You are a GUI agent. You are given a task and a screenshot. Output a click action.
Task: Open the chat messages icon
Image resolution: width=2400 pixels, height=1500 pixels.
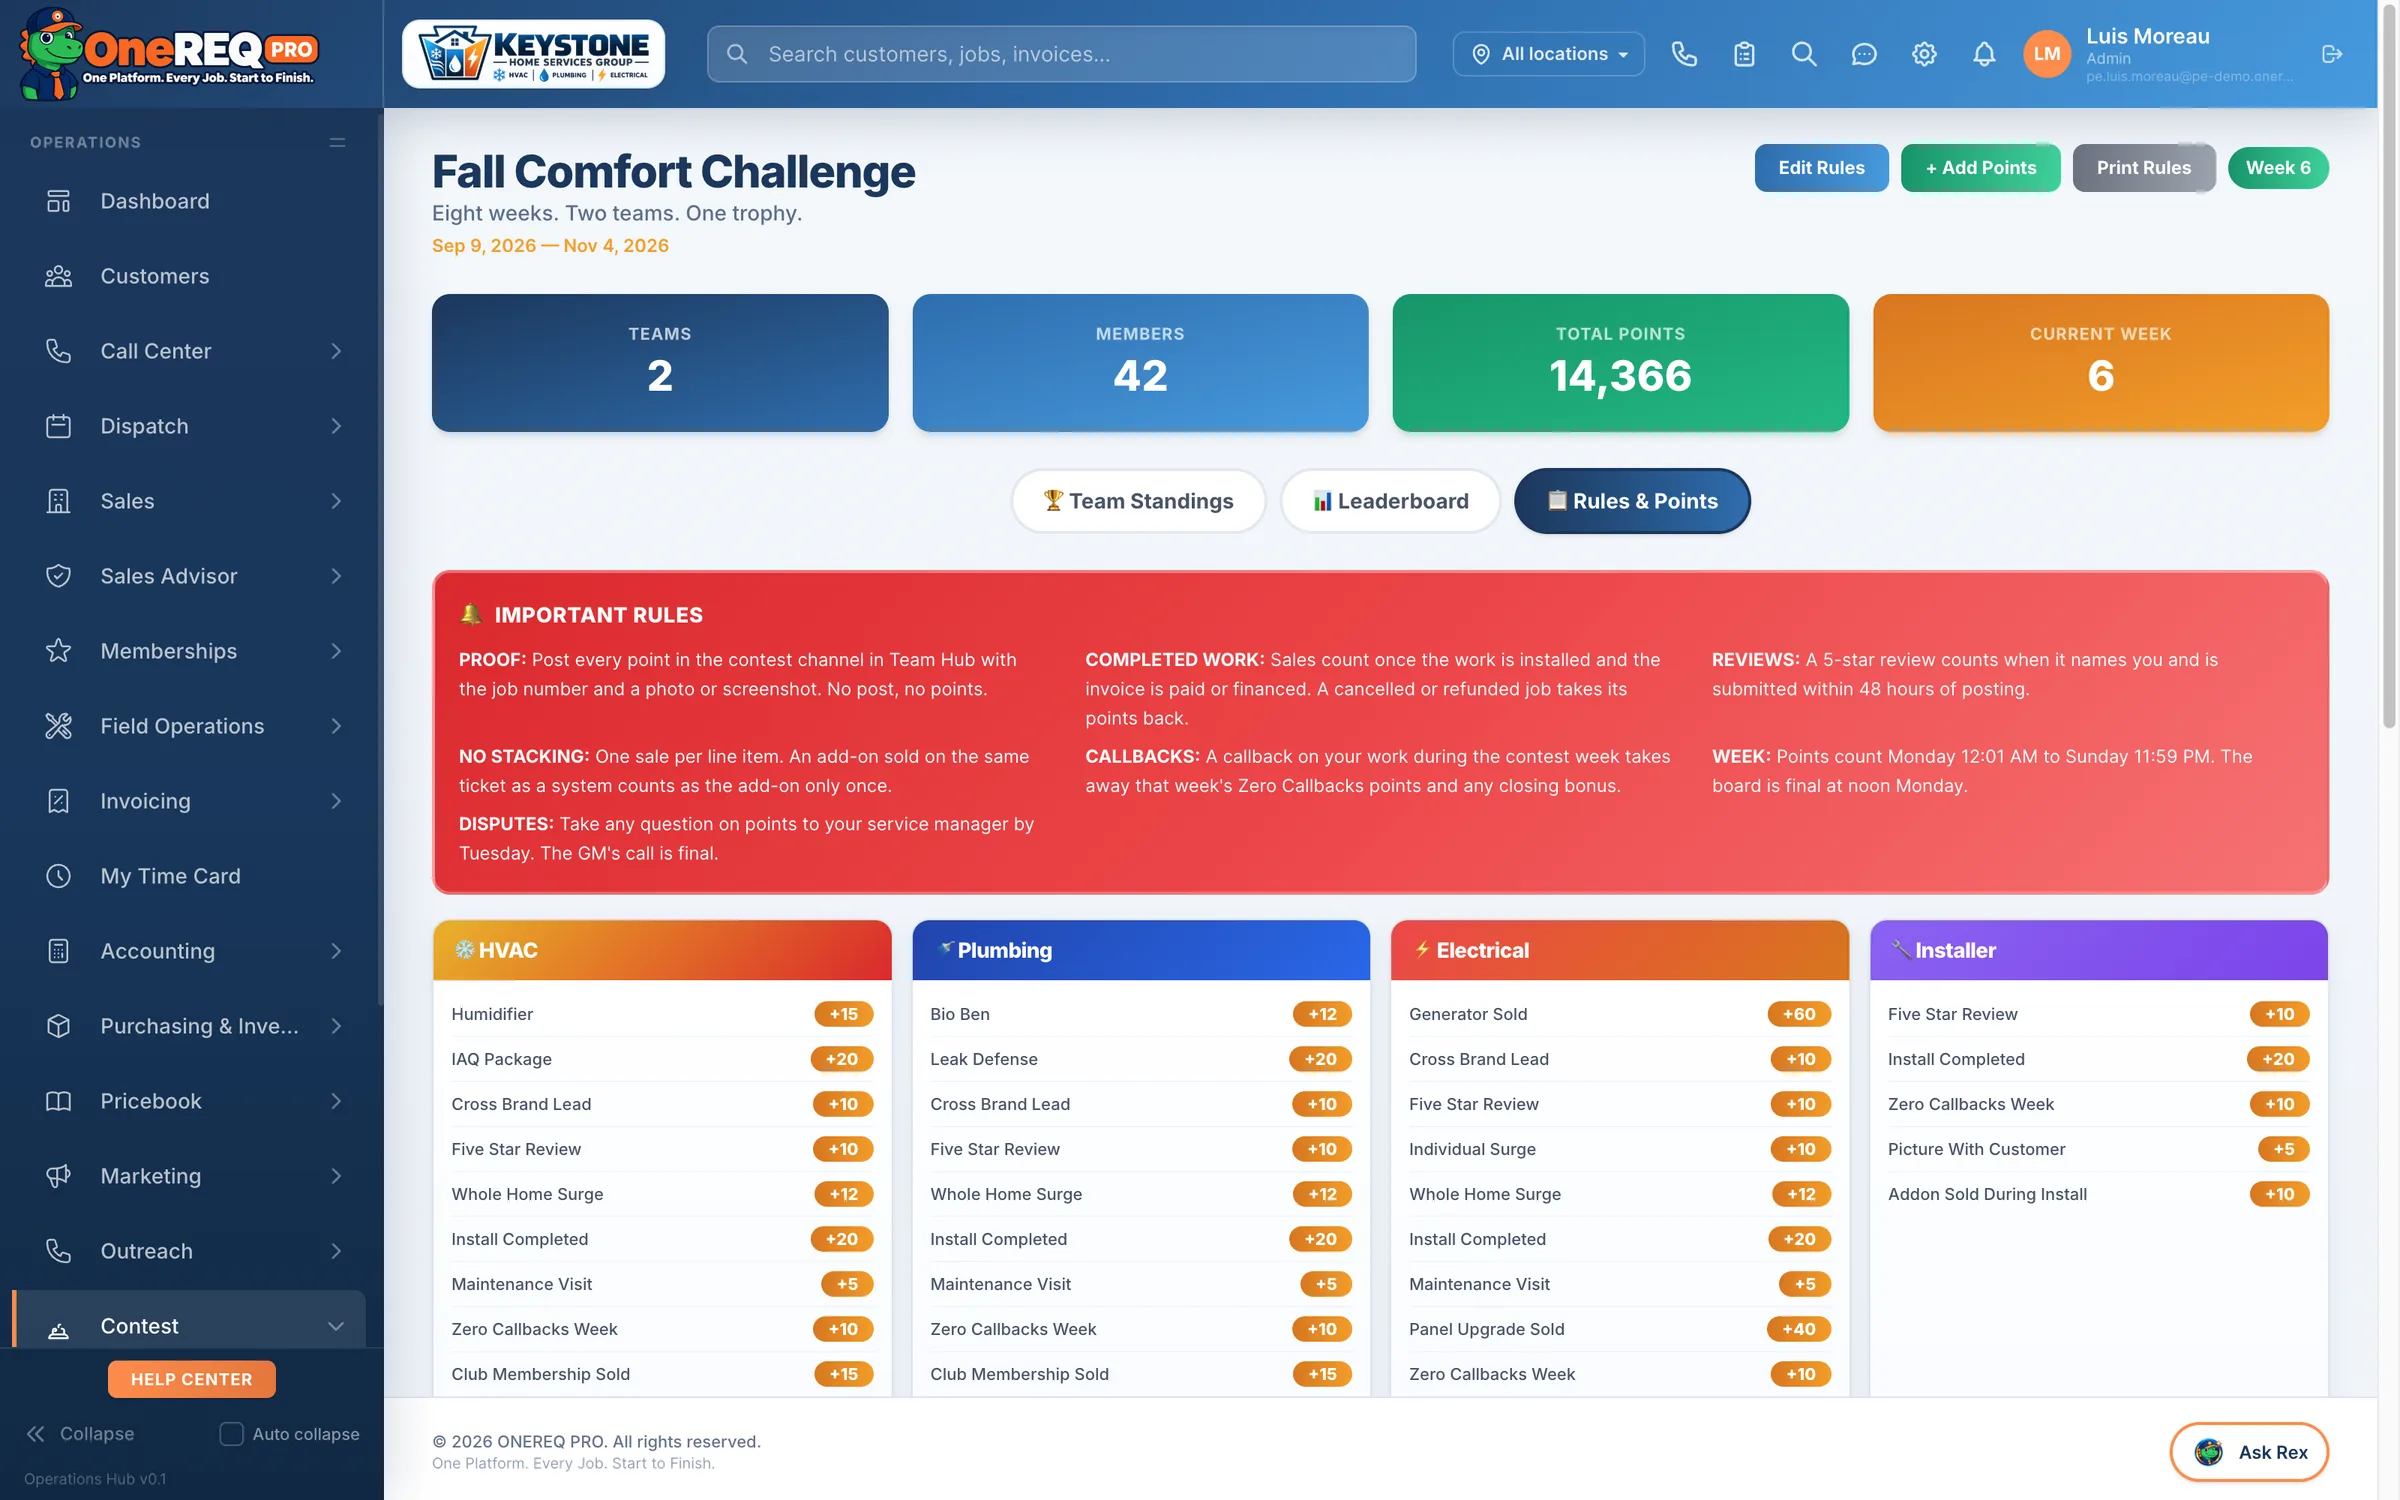[x=1864, y=54]
